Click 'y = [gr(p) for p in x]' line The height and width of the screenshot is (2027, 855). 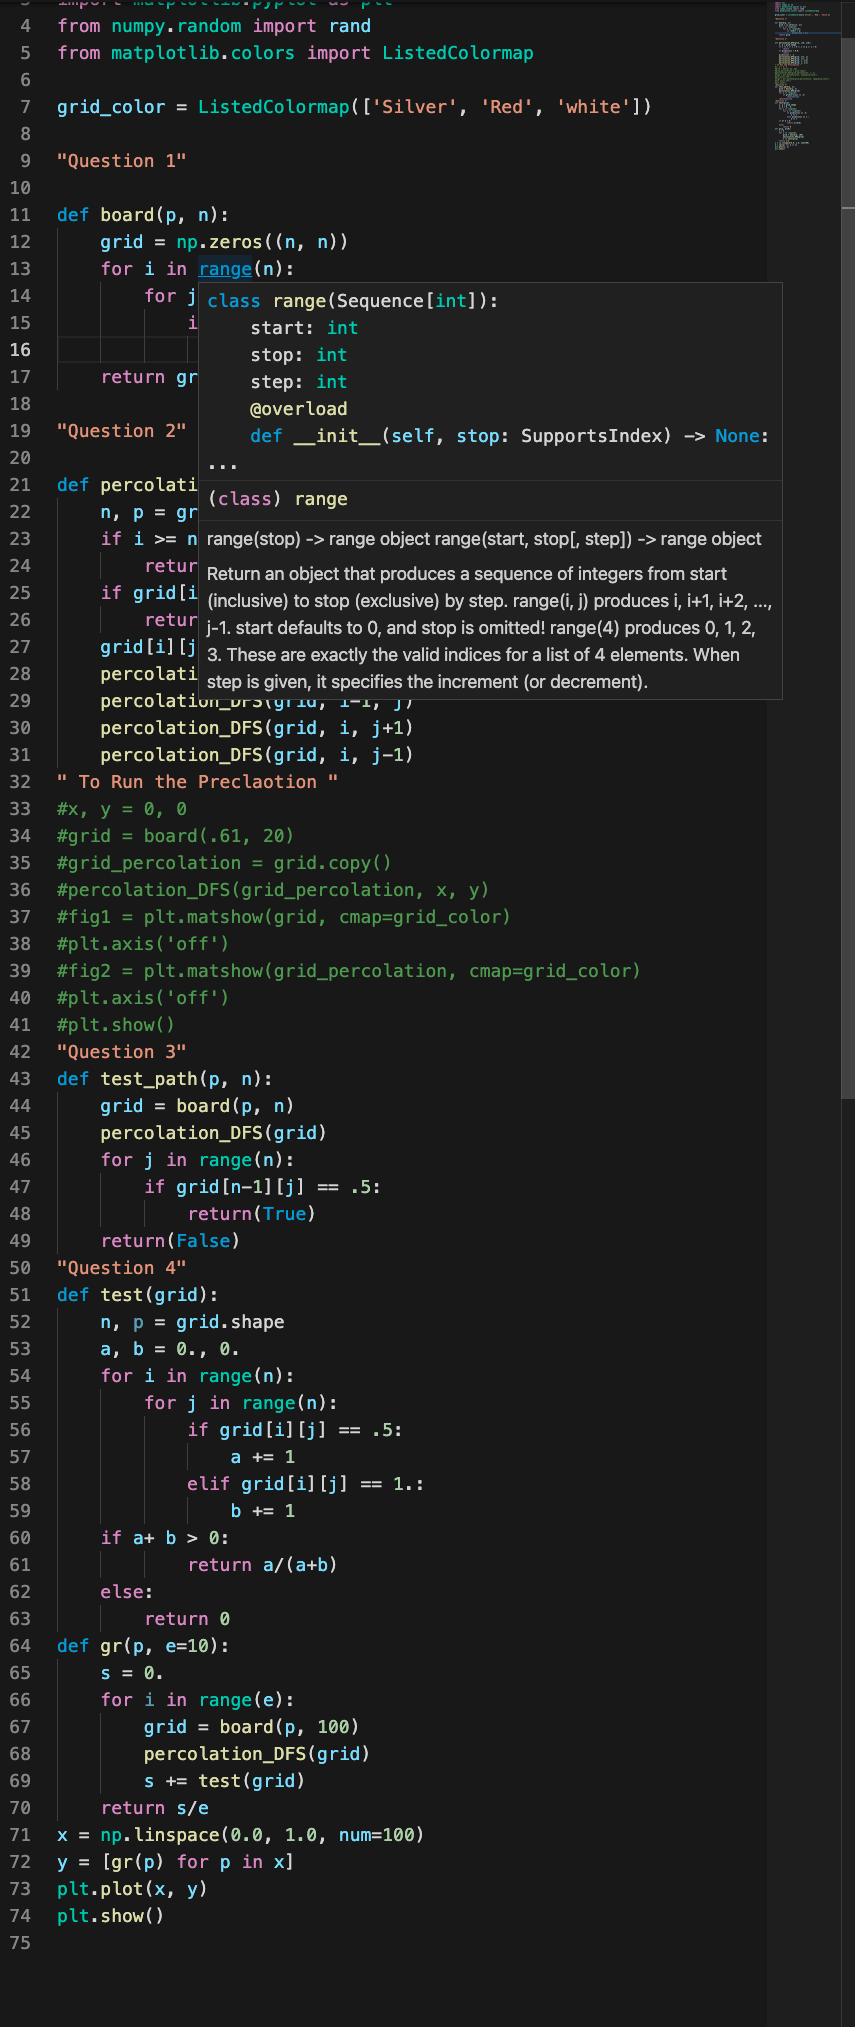(176, 1862)
